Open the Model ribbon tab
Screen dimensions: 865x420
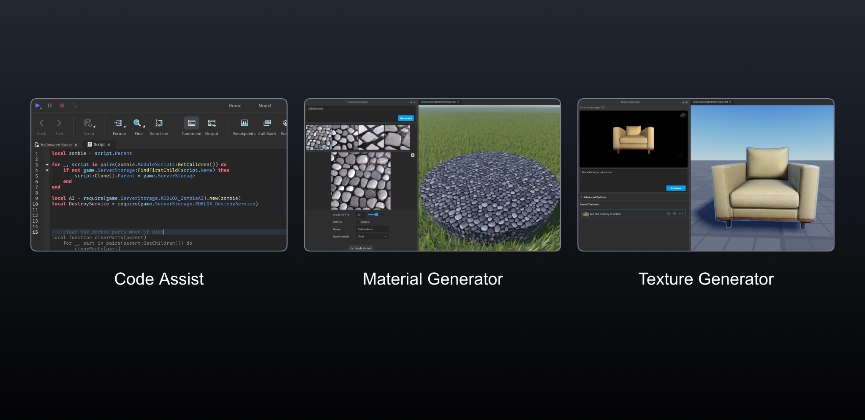[265, 105]
